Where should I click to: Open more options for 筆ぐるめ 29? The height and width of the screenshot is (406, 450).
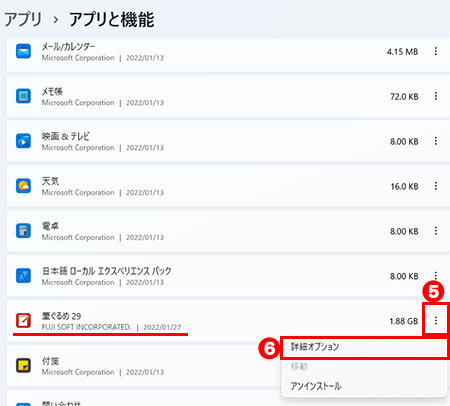436,321
